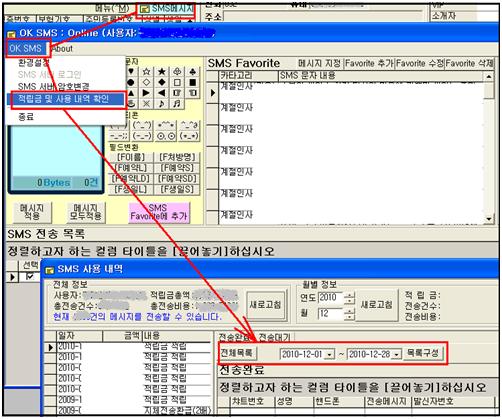Click the 월 spinner arrows
Viewport: 502px width, 419px height.
349,313
